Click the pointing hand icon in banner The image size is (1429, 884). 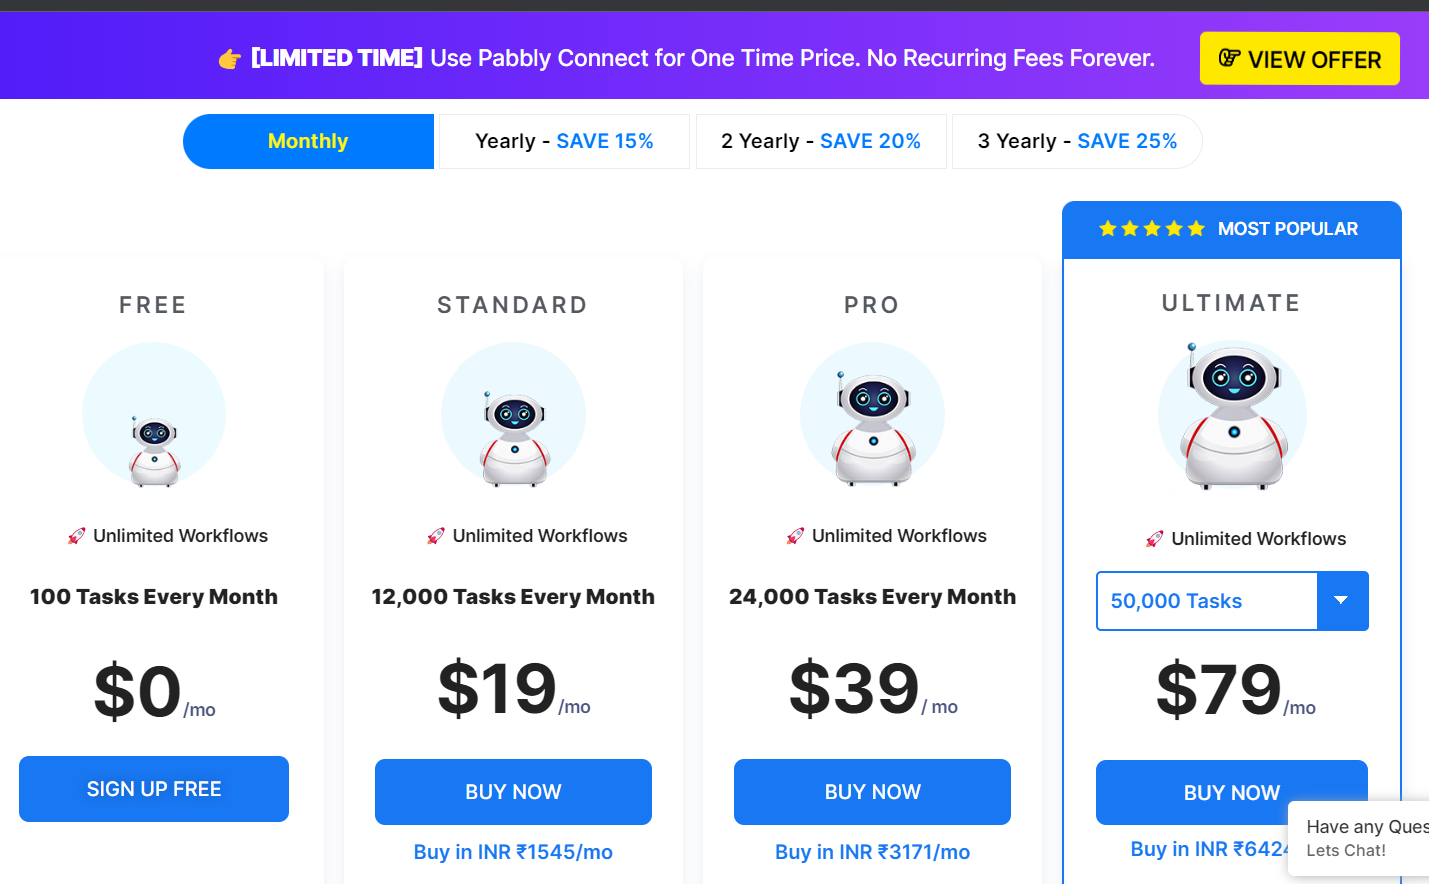pos(230,59)
